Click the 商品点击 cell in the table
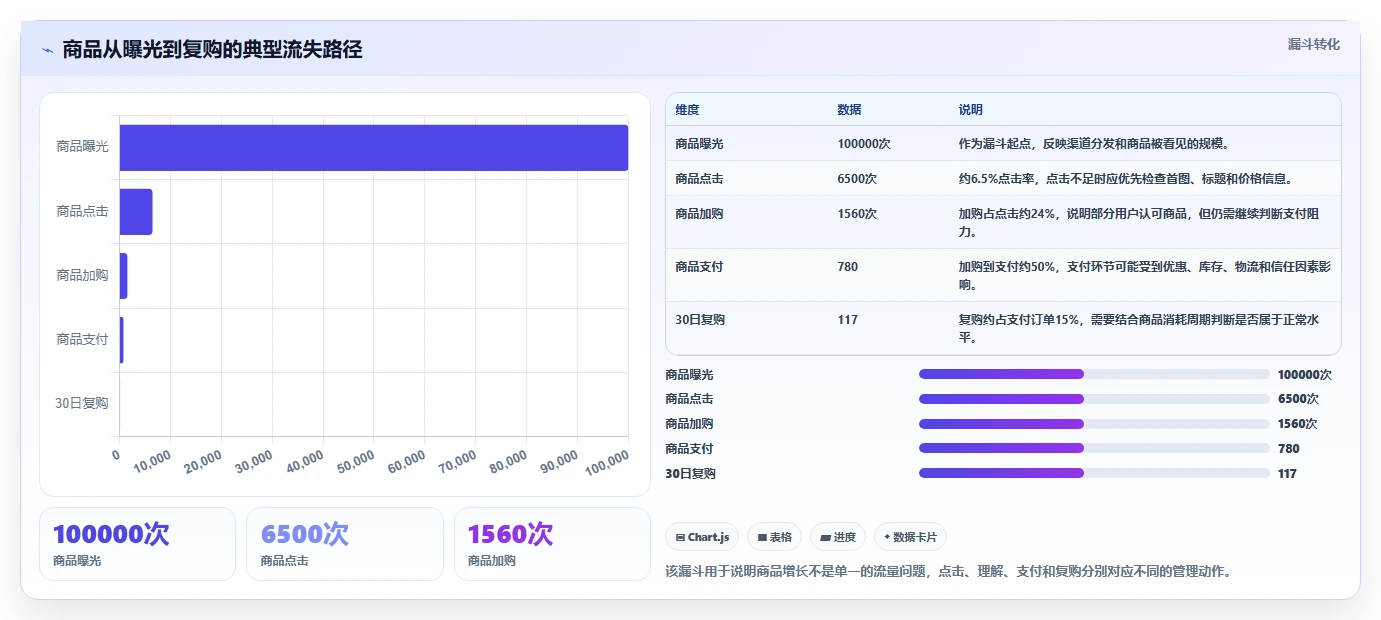Viewport: 1381px width, 620px height. 699,179
